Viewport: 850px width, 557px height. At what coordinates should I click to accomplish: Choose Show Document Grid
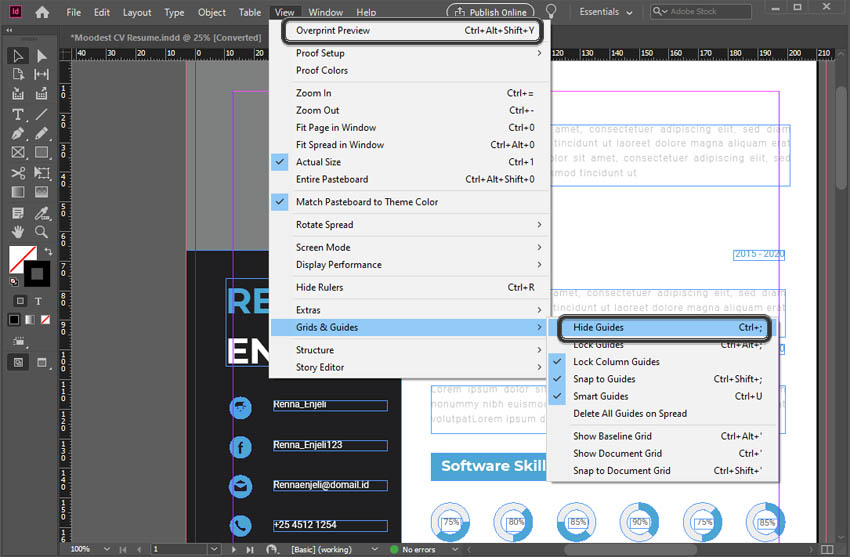(662, 454)
